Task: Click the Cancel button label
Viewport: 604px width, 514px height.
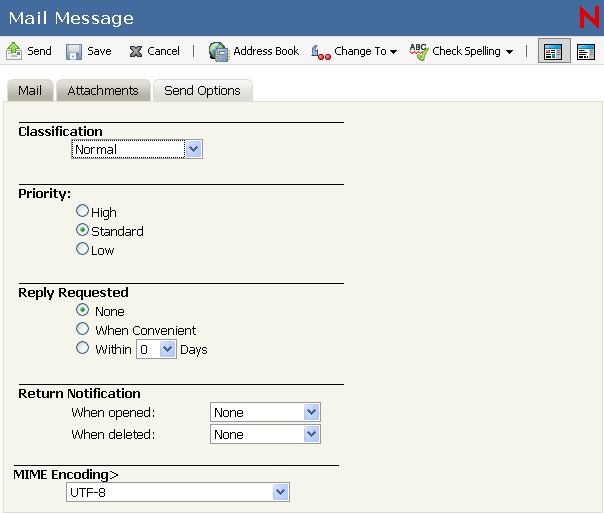Action: pos(163,51)
